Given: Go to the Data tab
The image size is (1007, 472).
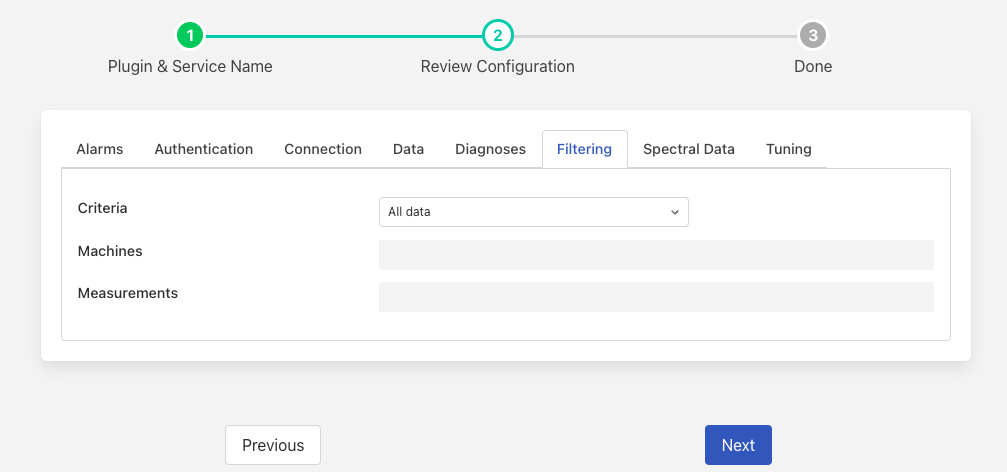Looking at the screenshot, I should click(x=408, y=149).
